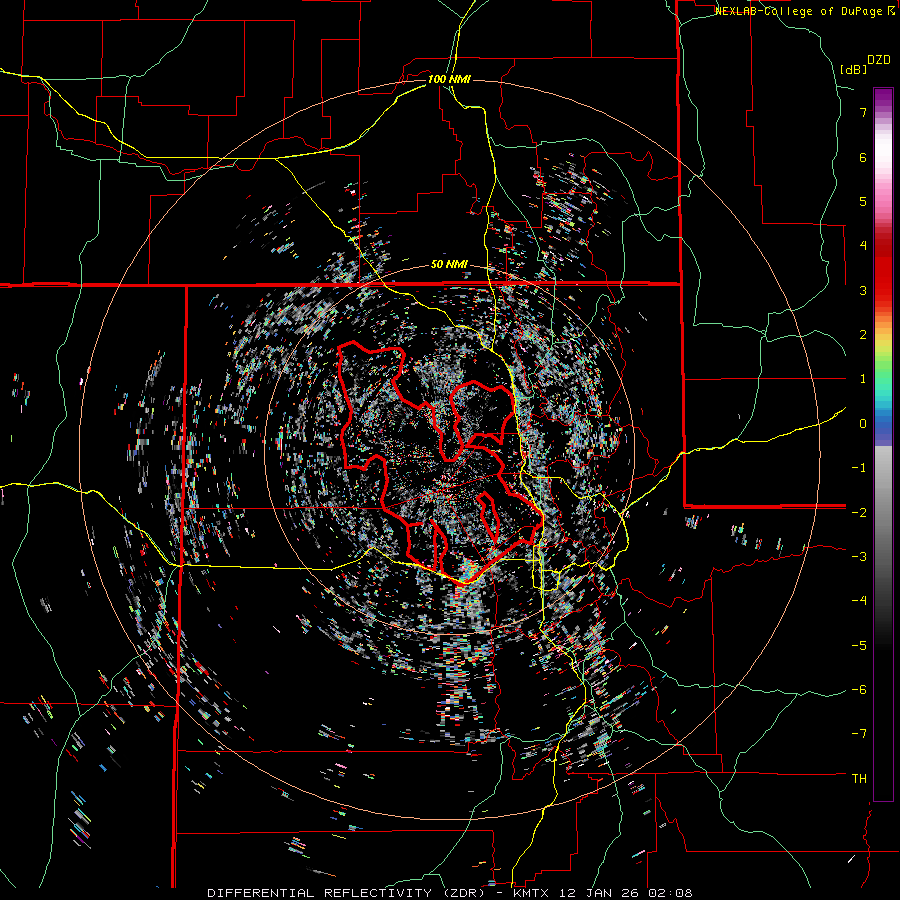The image size is (900, 900).
Task: Click the 12 JAN 26 date text
Action: click(x=598, y=893)
